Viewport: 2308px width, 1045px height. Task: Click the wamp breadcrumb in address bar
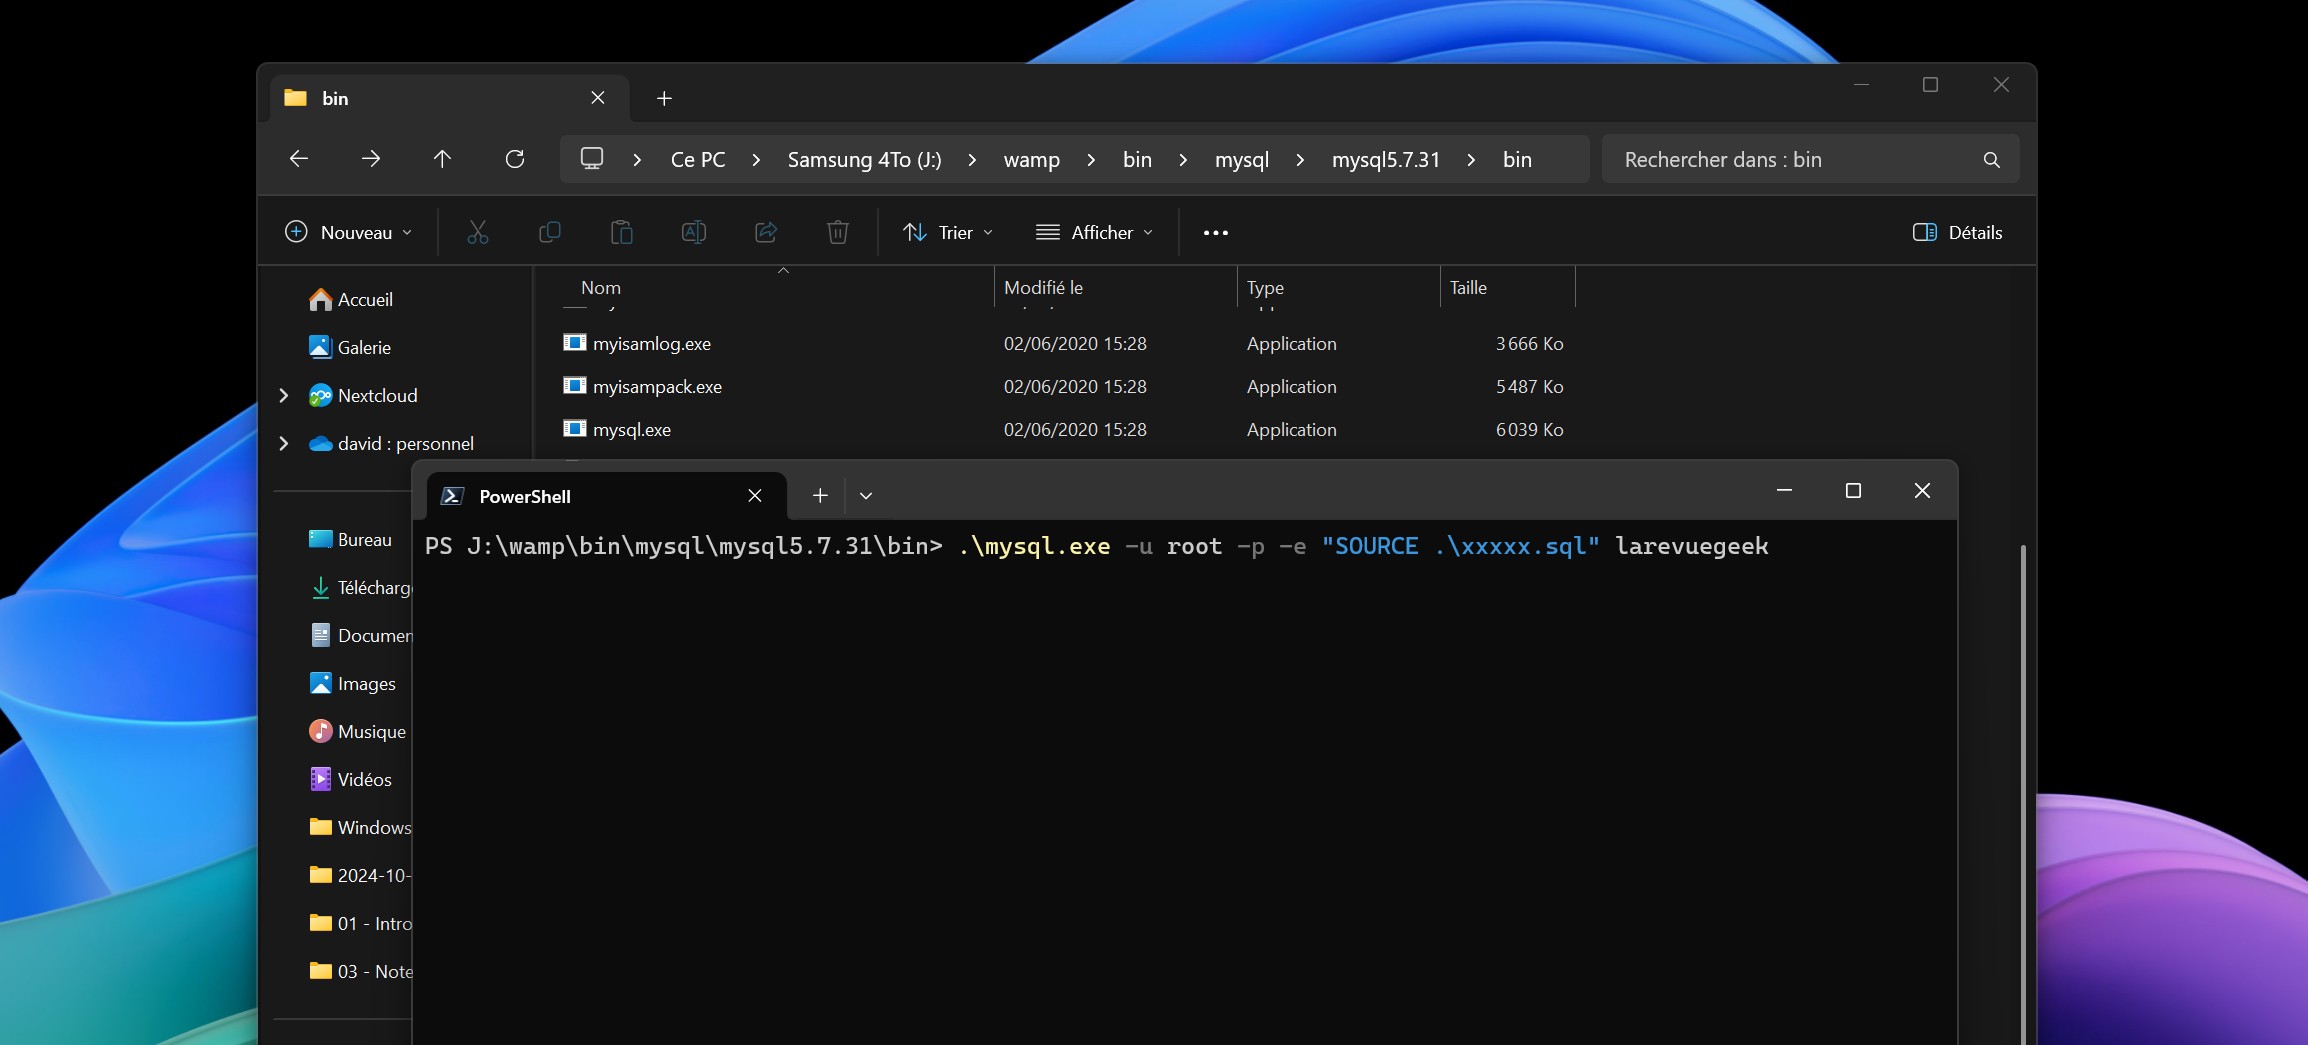[x=1031, y=160]
